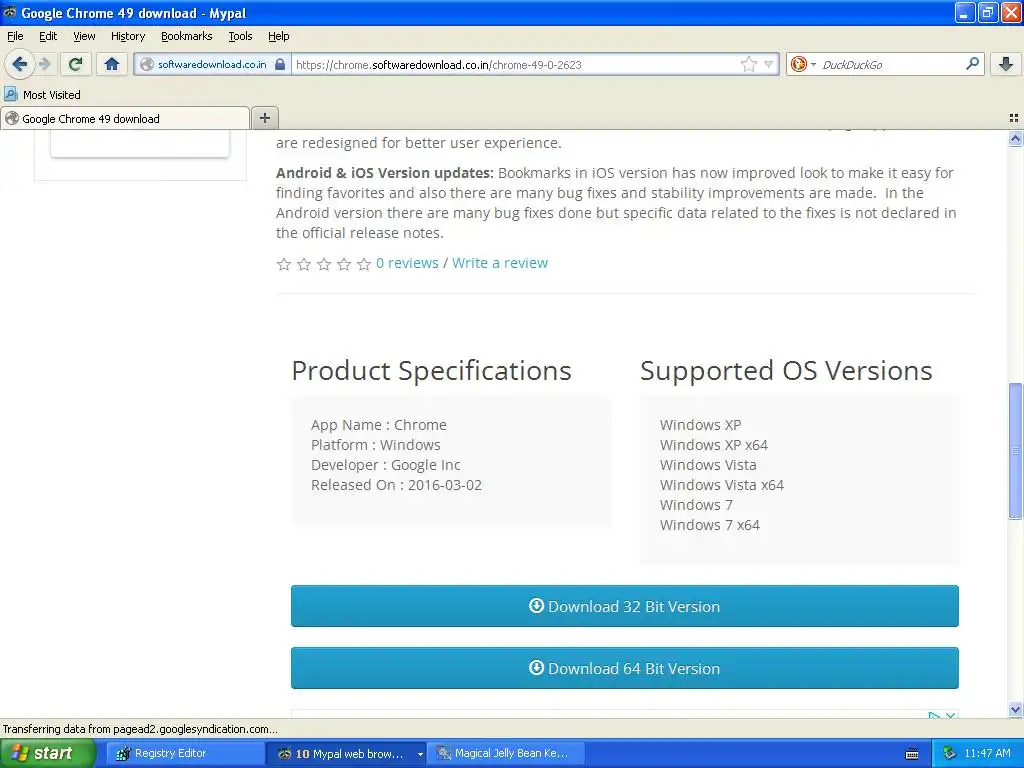This screenshot has height=768, width=1024.
Task: Open the Most Visited bookmarks folder
Action: [x=42, y=95]
